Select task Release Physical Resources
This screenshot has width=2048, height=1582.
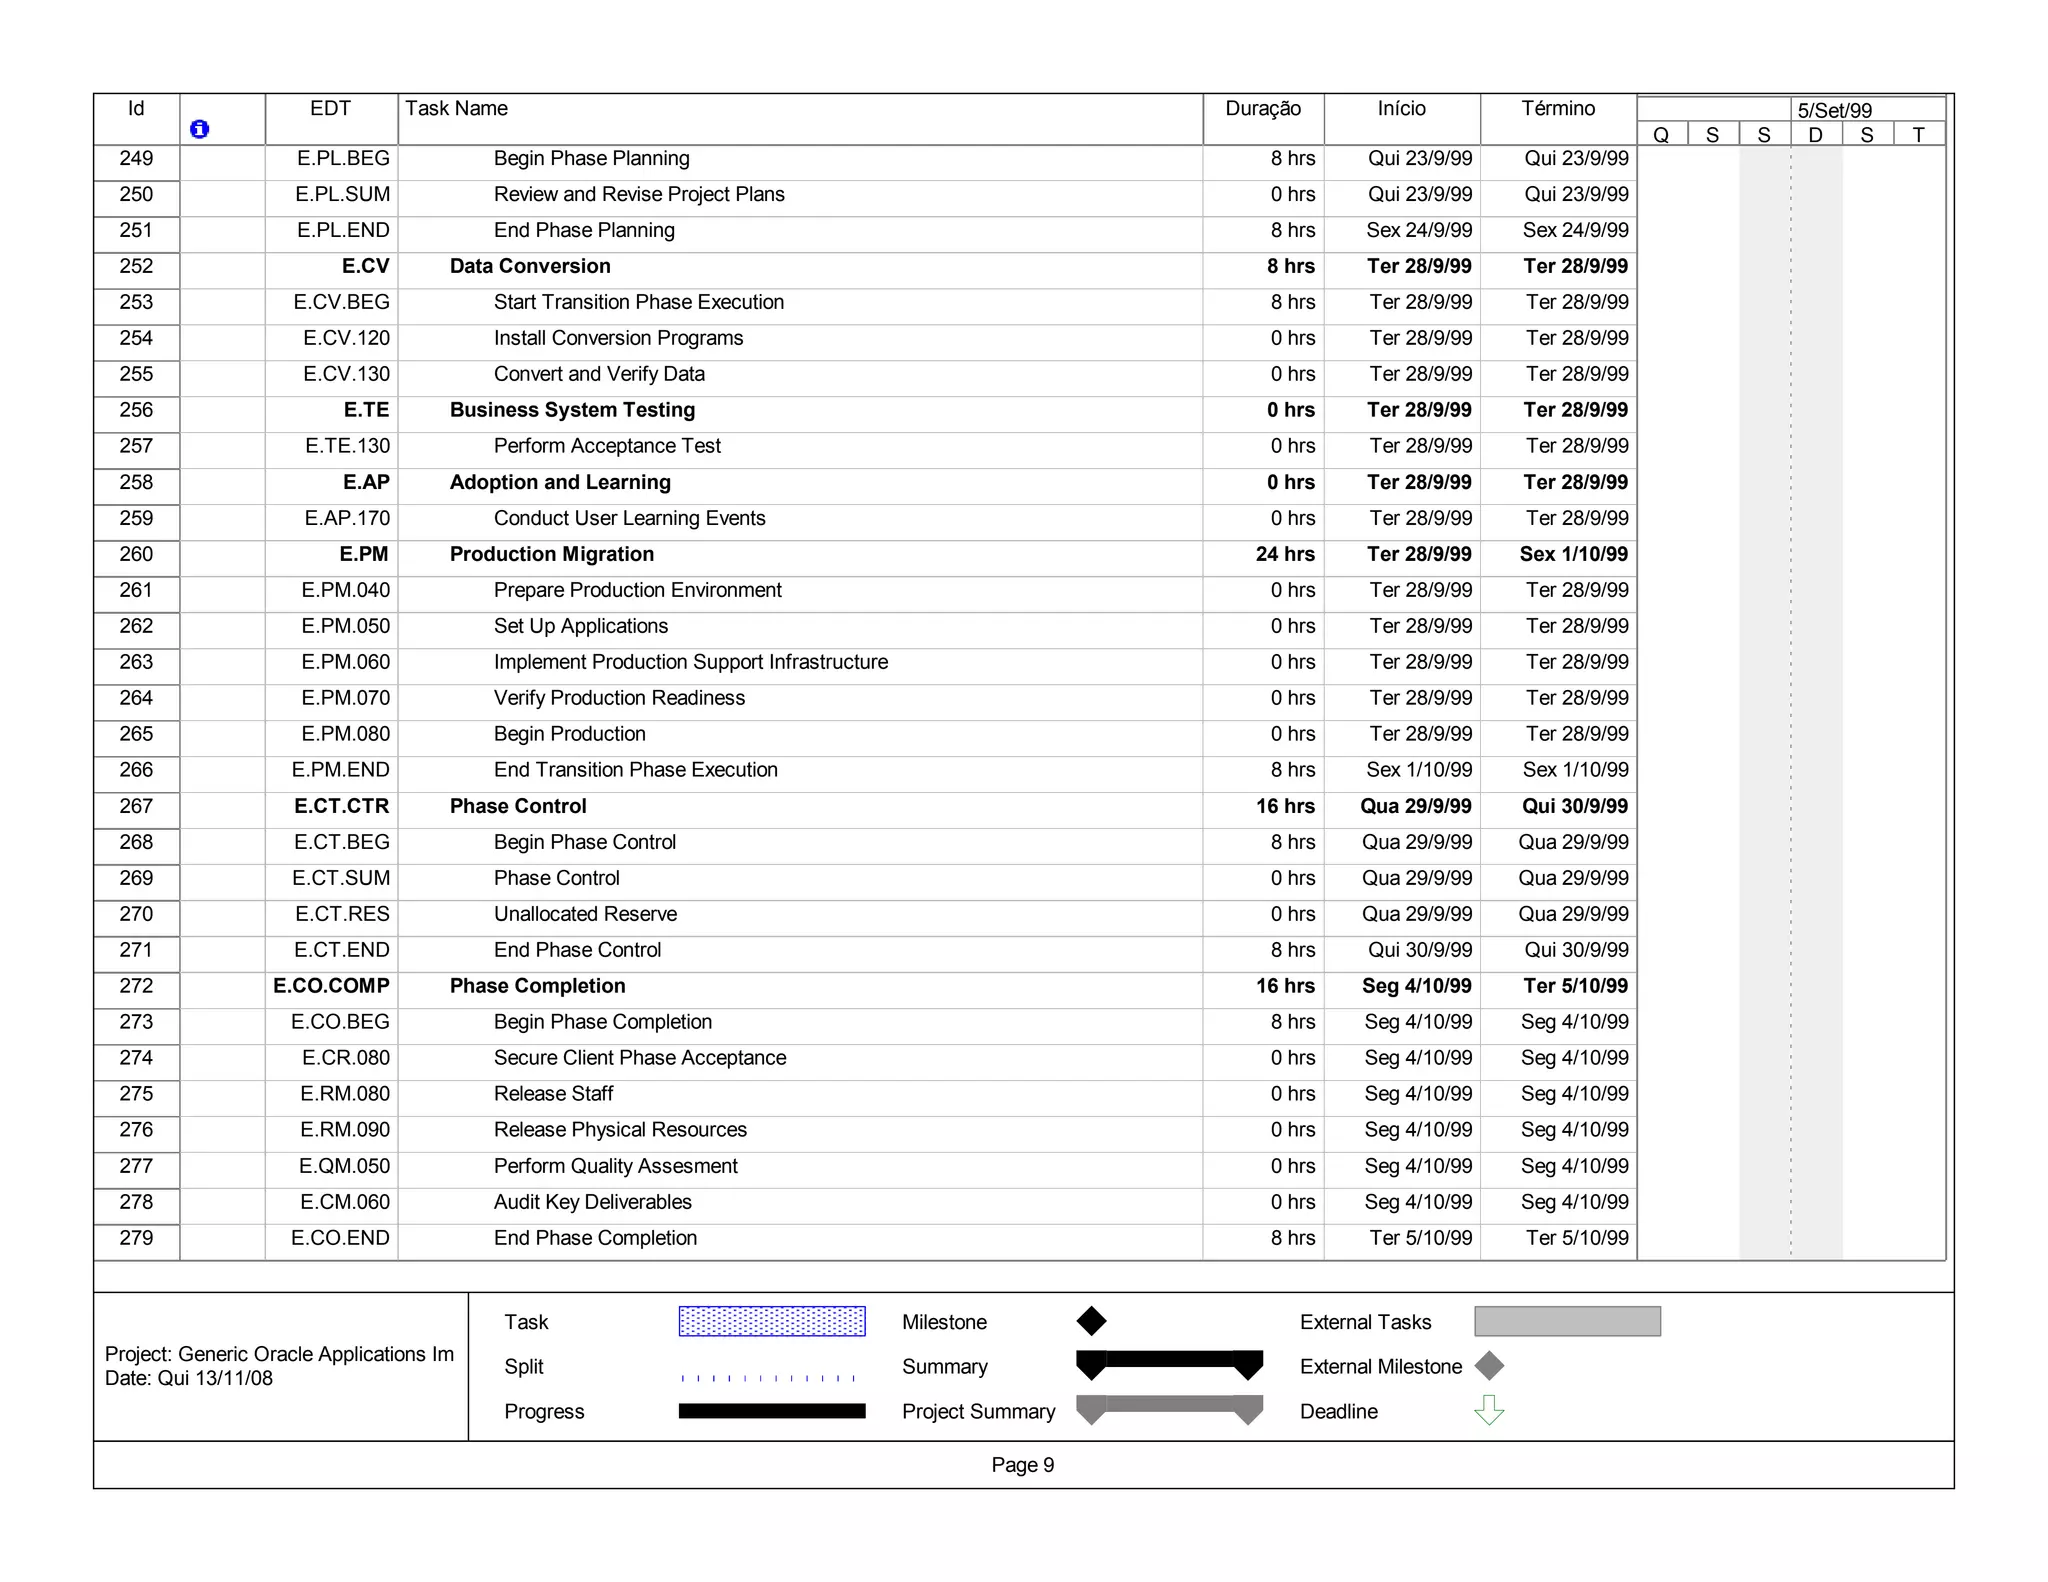click(620, 1131)
